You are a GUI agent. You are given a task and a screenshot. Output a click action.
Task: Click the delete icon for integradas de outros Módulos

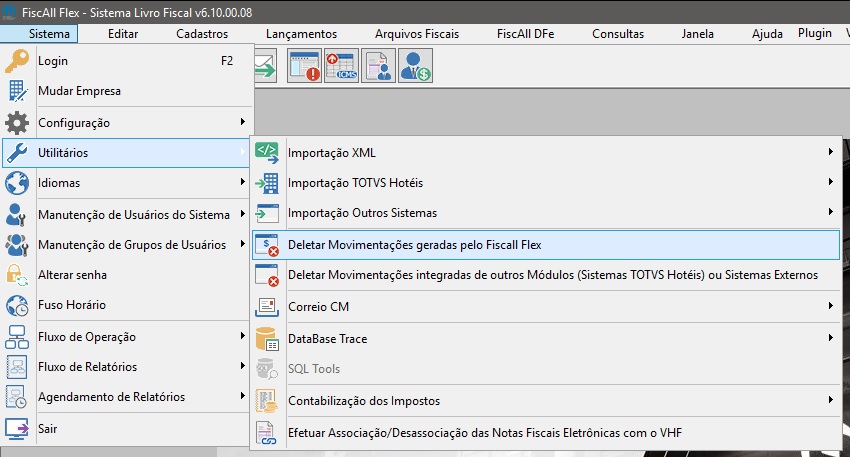(267, 275)
